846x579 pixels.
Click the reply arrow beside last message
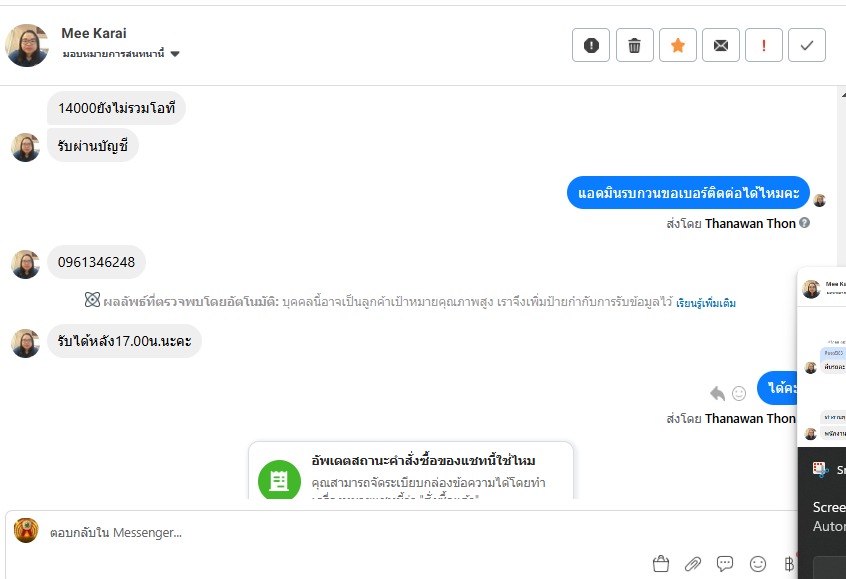(717, 393)
